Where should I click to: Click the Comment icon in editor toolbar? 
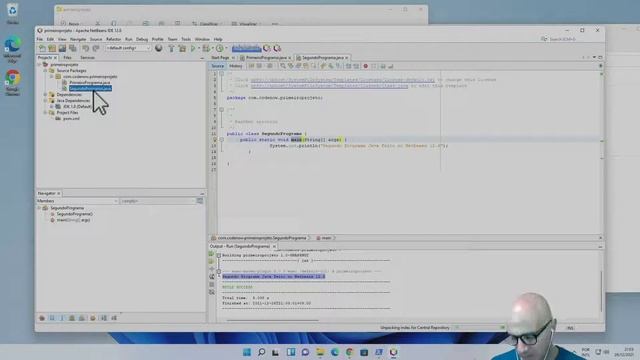tap(383, 66)
